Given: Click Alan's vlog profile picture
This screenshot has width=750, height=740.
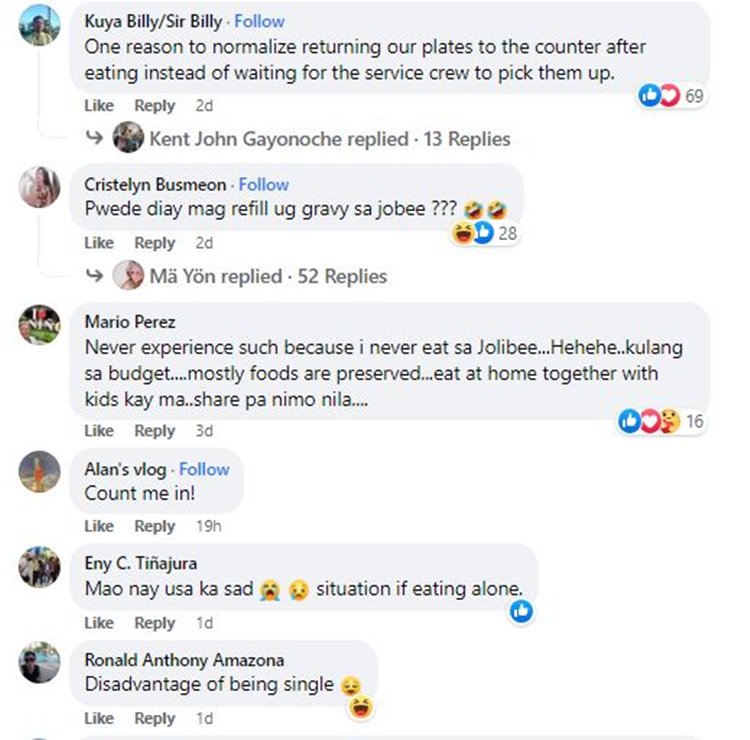Looking at the screenshot, I should [x=39, y=471].
